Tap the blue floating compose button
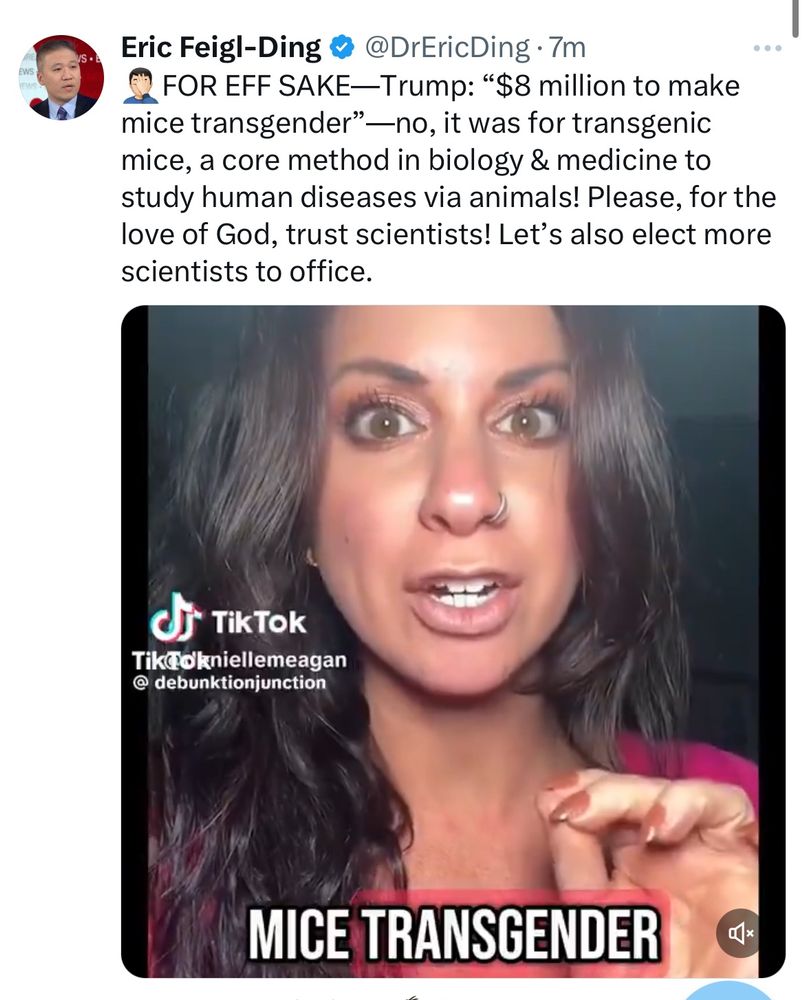 tap(728, 992)
